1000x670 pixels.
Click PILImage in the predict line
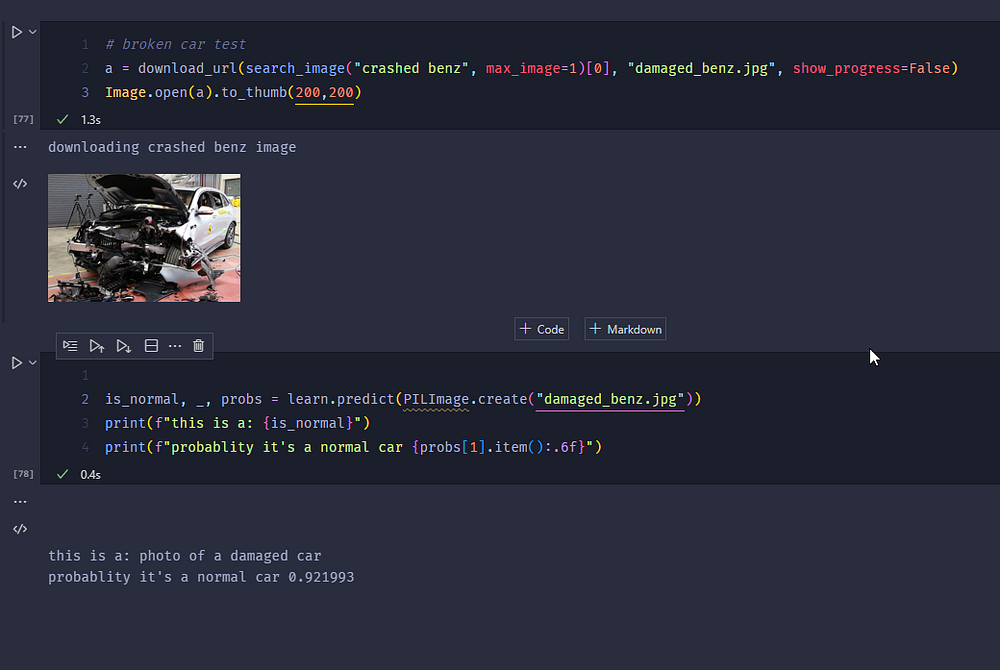(x=436, y=399)
